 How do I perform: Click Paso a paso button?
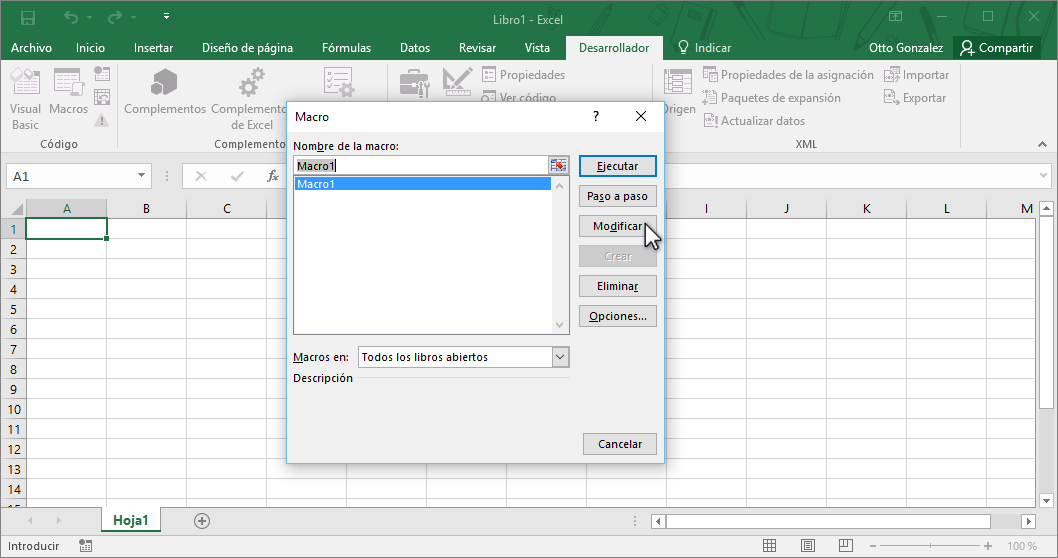[x=617, y=196]
